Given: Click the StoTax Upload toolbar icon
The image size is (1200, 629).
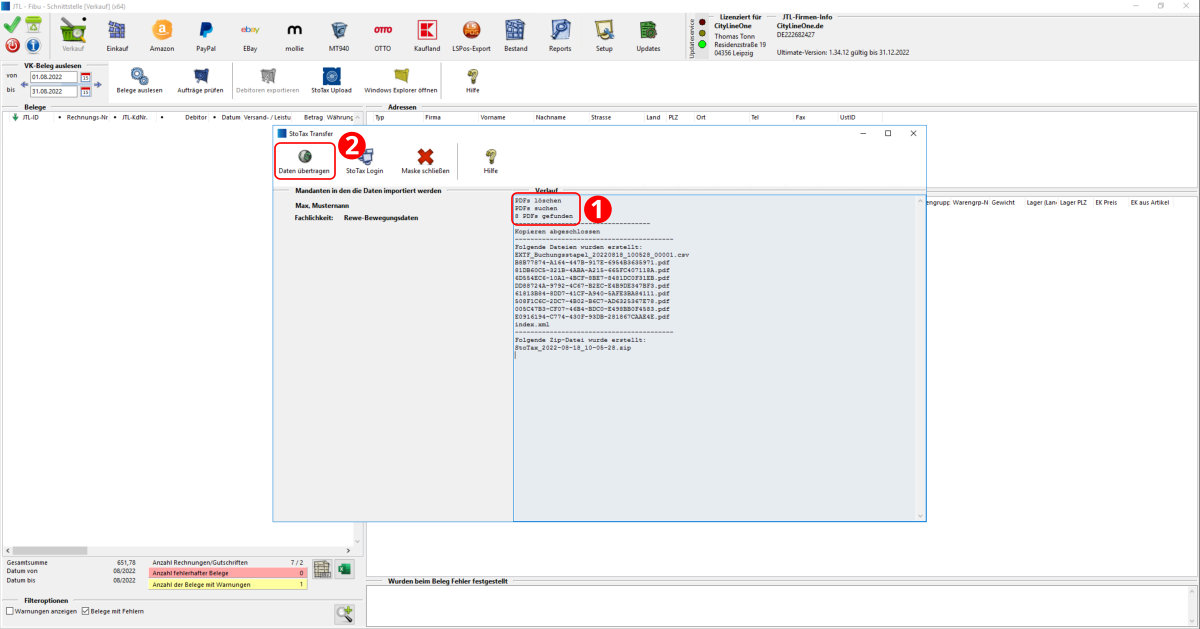Looking at the screenshot, I should coord(331,80).
